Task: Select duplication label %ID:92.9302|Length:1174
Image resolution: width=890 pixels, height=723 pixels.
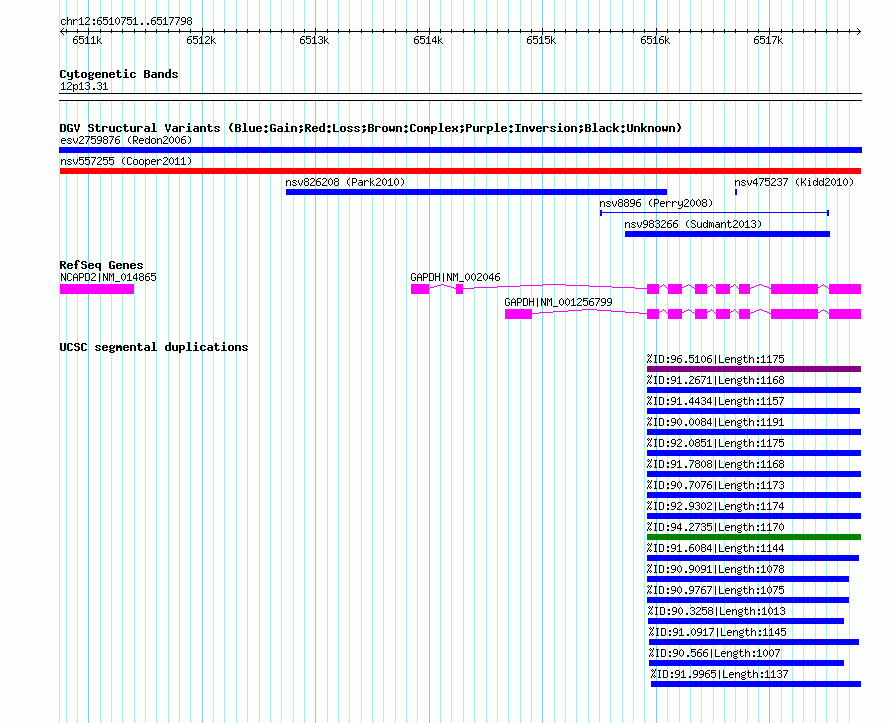Action: point(715,506)
